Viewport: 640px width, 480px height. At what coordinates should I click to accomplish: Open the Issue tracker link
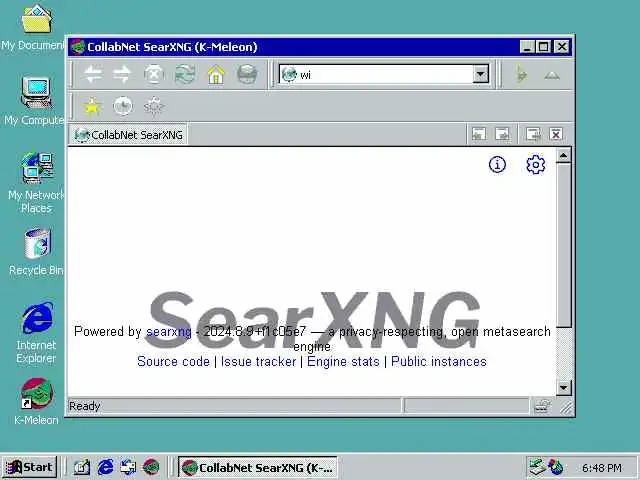click(x=258, y=362)
